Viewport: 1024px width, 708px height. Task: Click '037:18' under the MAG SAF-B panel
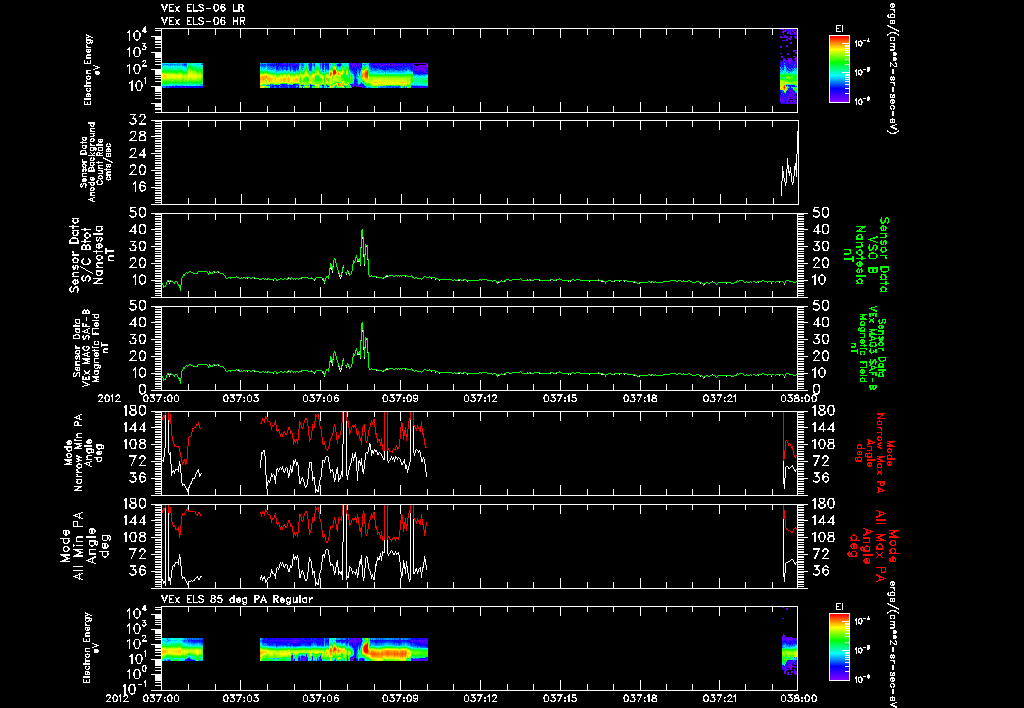click(641, 398)
